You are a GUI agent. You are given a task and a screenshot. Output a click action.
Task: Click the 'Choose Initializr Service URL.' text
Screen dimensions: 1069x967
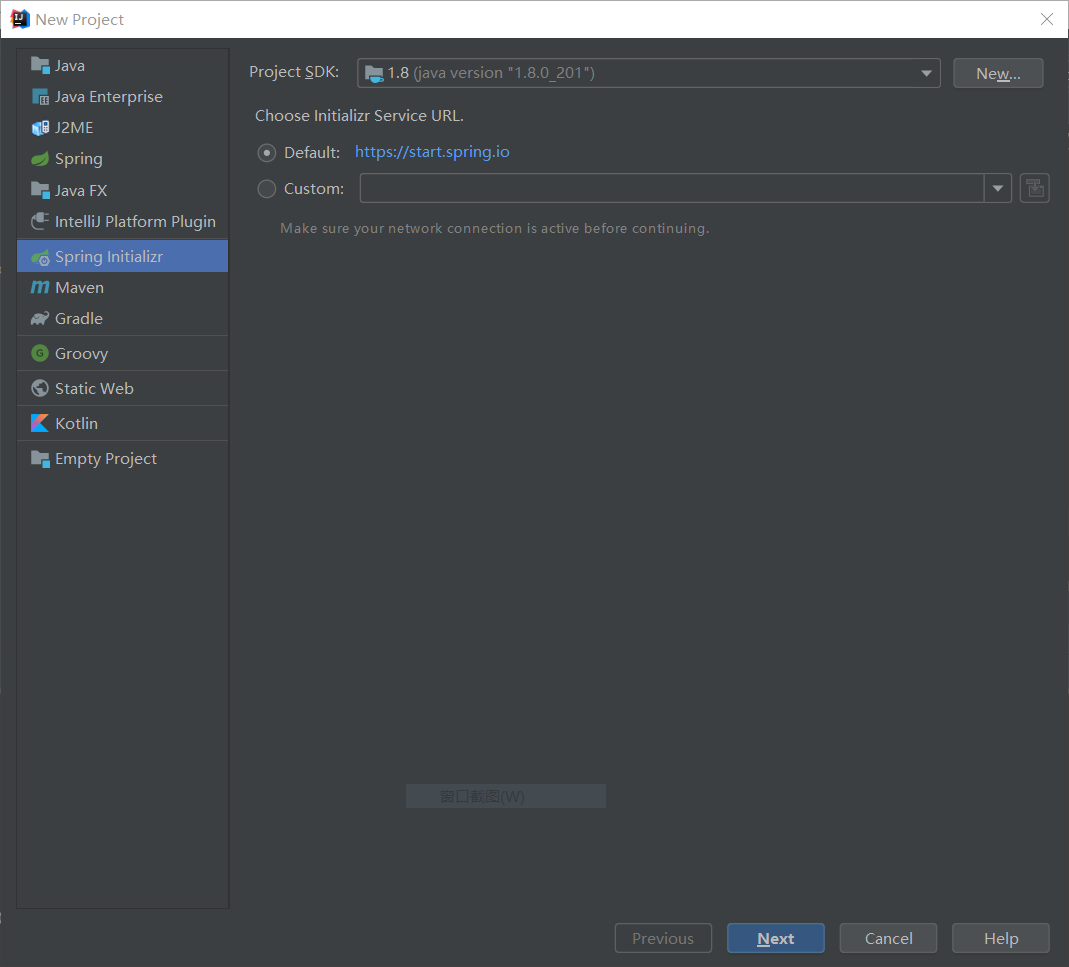pos(359,115)
